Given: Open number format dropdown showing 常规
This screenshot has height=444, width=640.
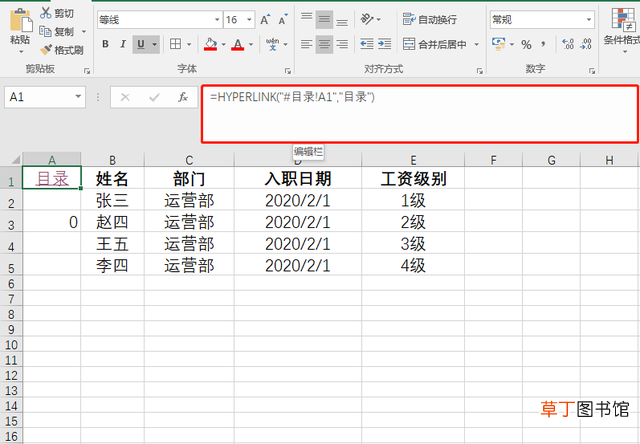Looking at the screenshot, I should click(x=542, y=19).
